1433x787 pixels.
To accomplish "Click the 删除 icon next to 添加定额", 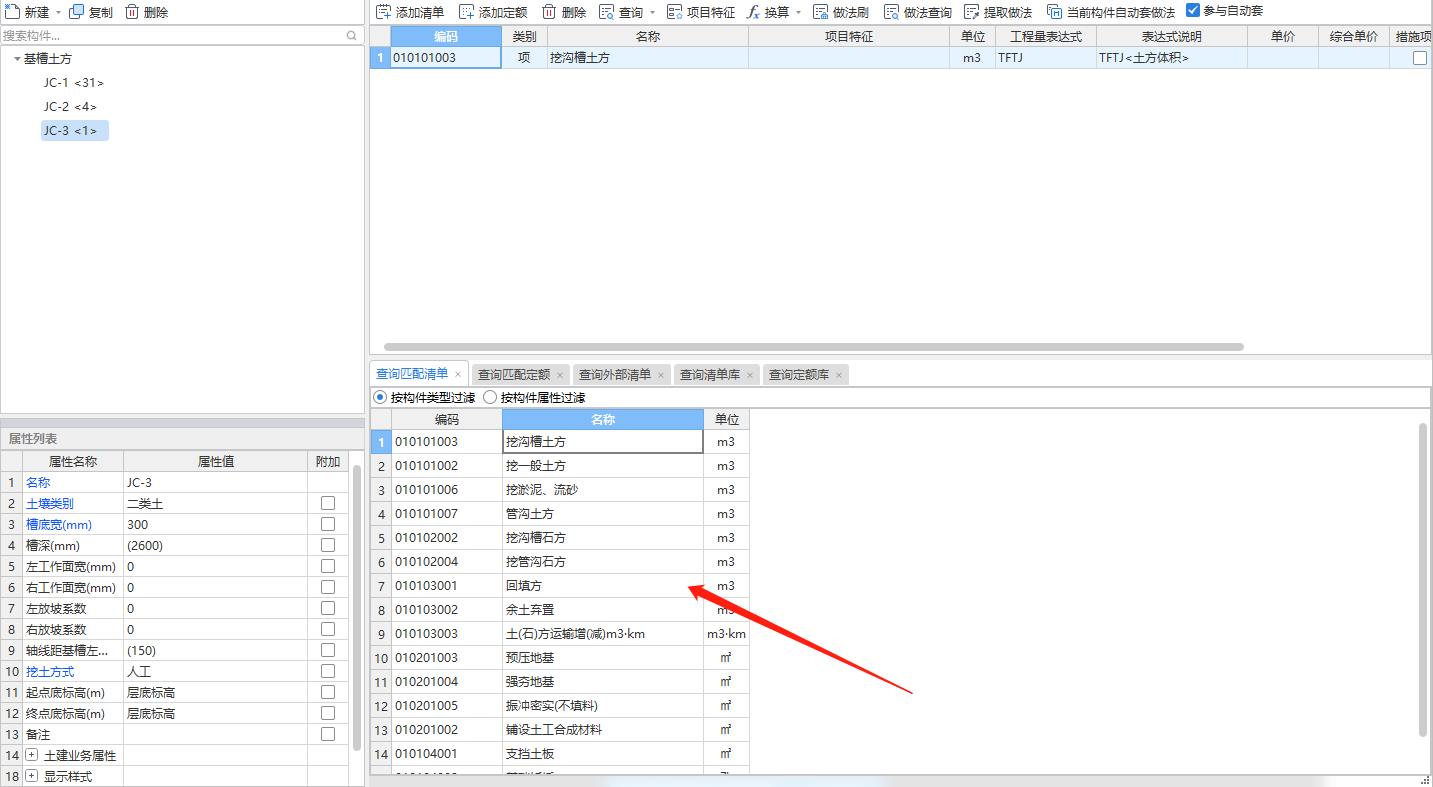I will [549, 12].
